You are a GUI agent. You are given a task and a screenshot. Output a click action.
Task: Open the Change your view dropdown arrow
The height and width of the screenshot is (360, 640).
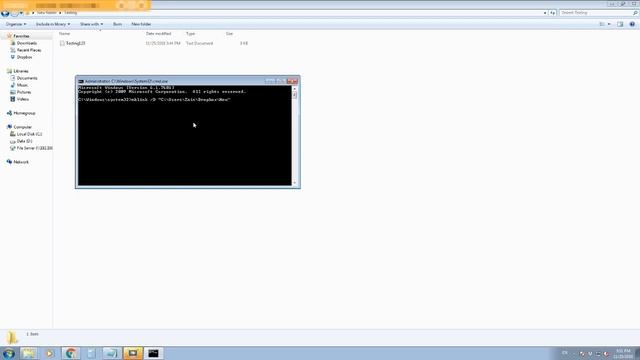click(x=609, y=24)
